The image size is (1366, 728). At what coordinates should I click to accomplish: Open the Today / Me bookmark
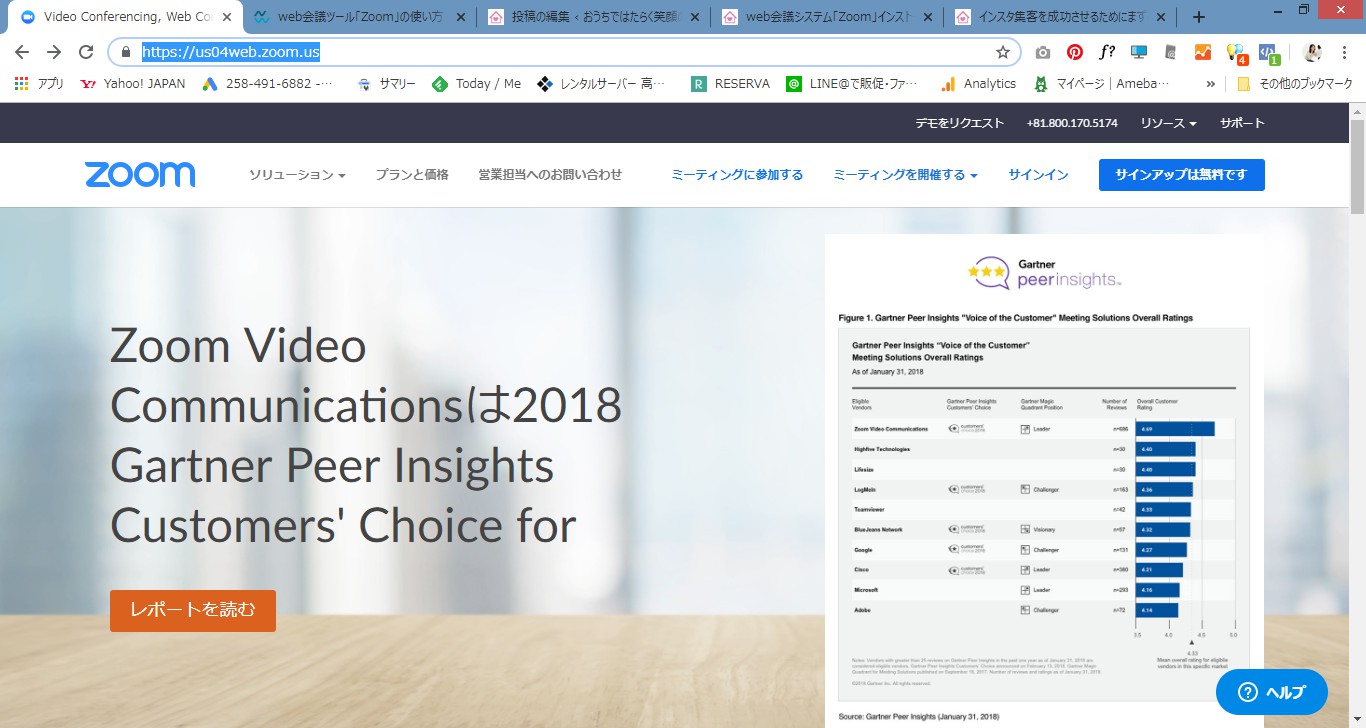pyautogui.click(x=476, y=84)
